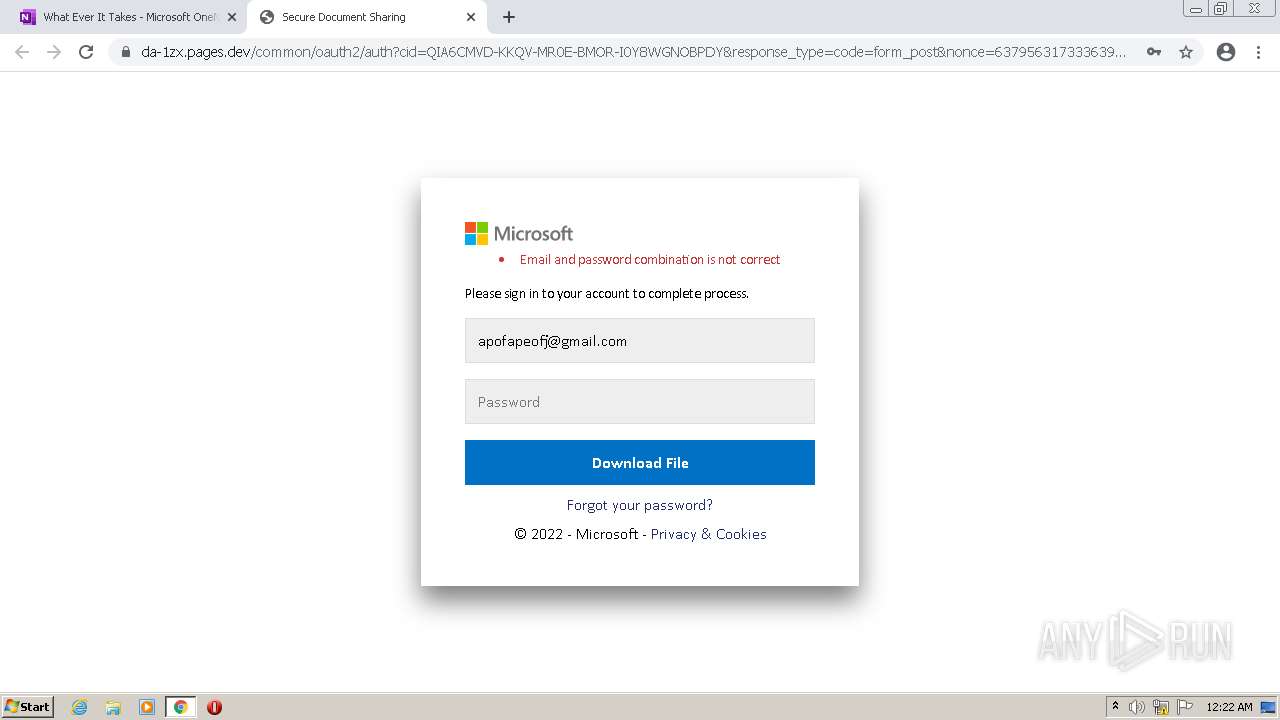Click the show desktop monitor icon in the tray

click(1268, 707)
